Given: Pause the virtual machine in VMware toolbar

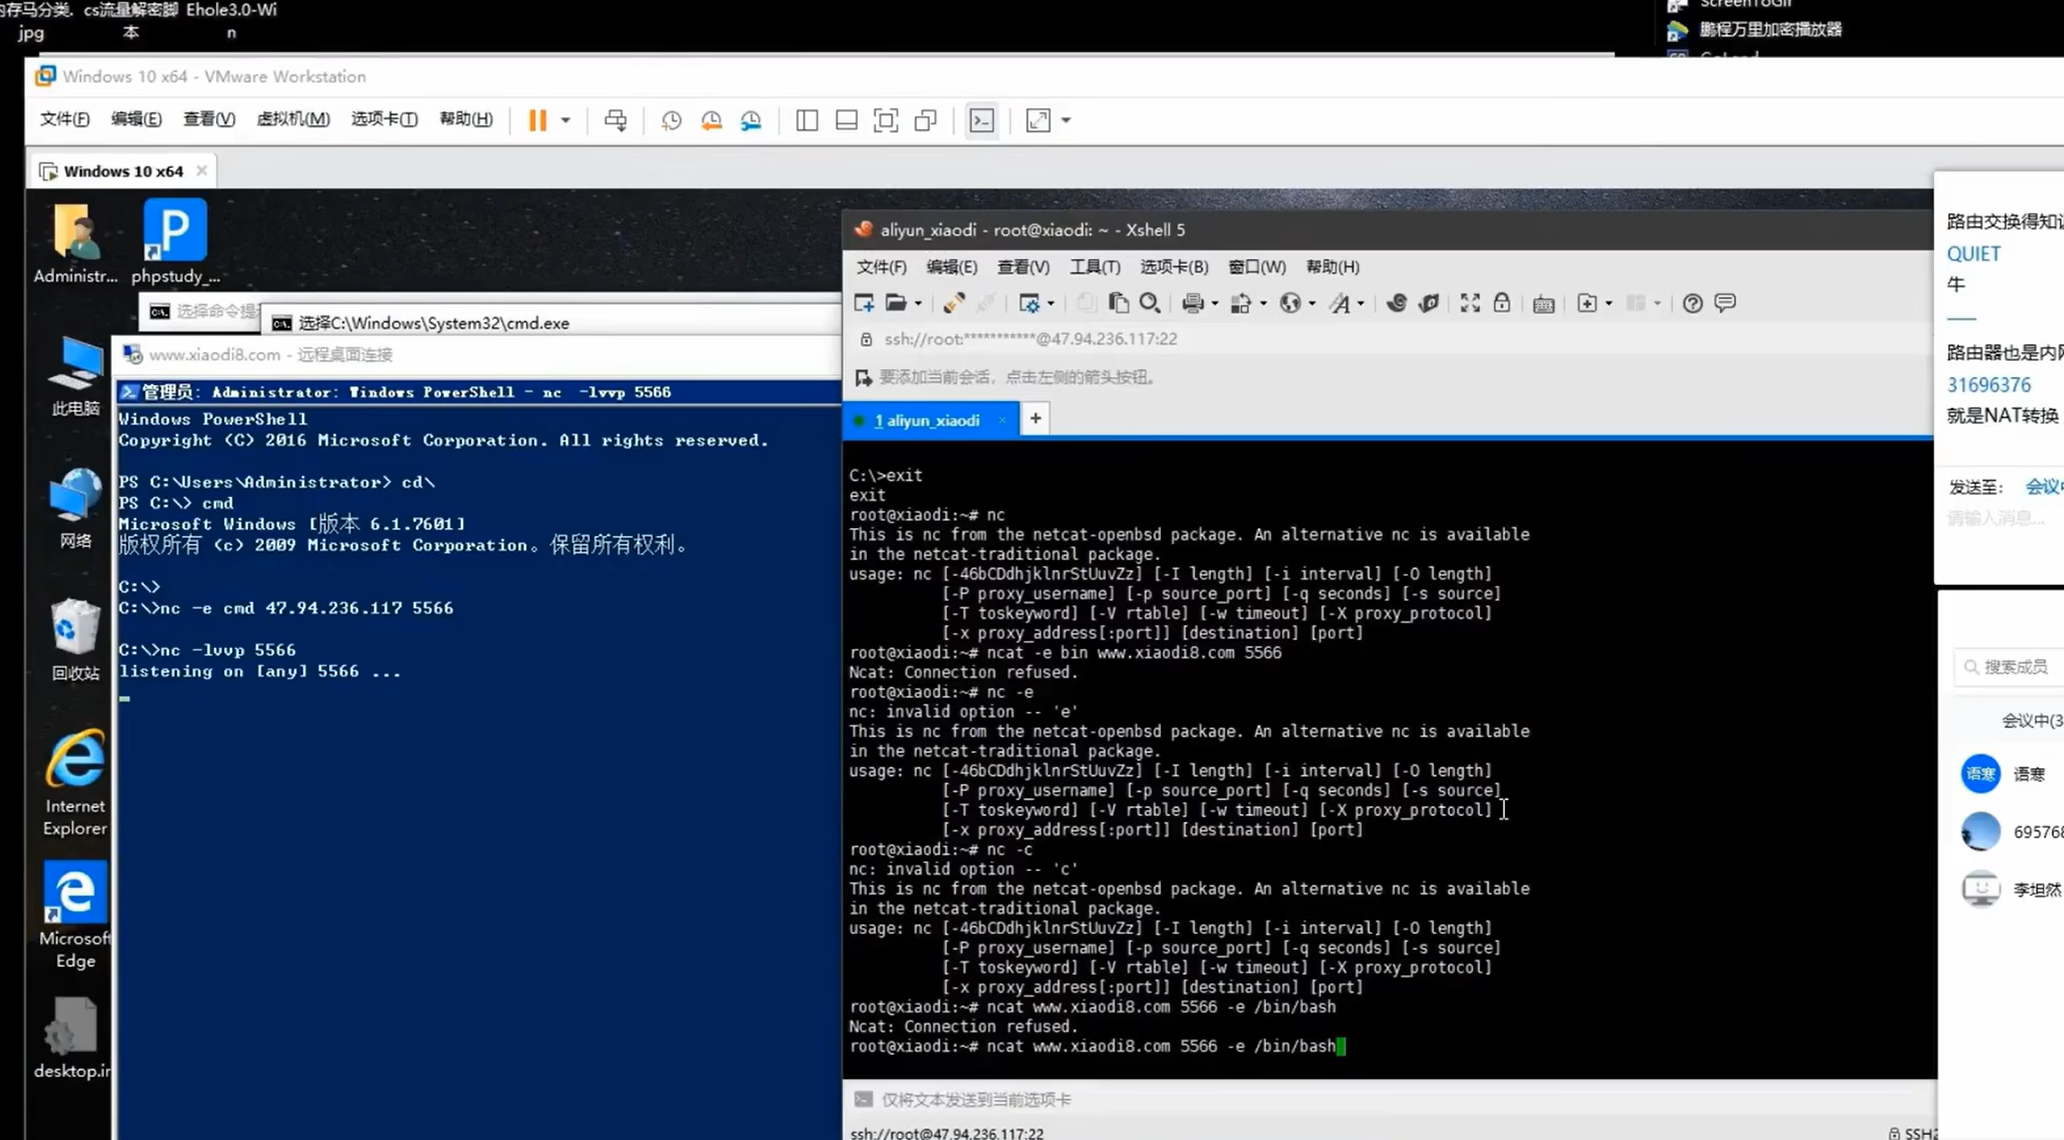Looking at the screenshot, I should pos(537,120).
